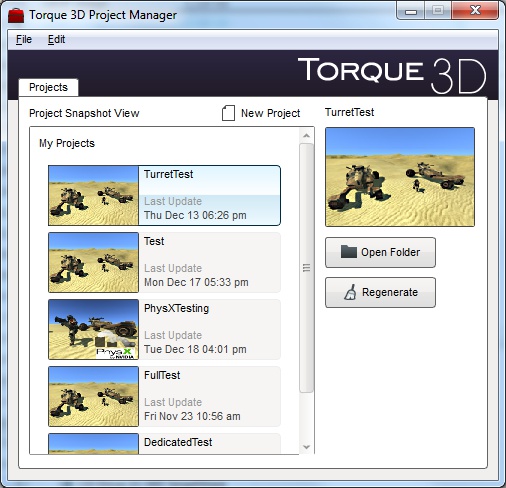Screen dimensions: 506x488
Task: Click the date Mon Dec 17 05:33 pm
Action: (x=196, y=282)
